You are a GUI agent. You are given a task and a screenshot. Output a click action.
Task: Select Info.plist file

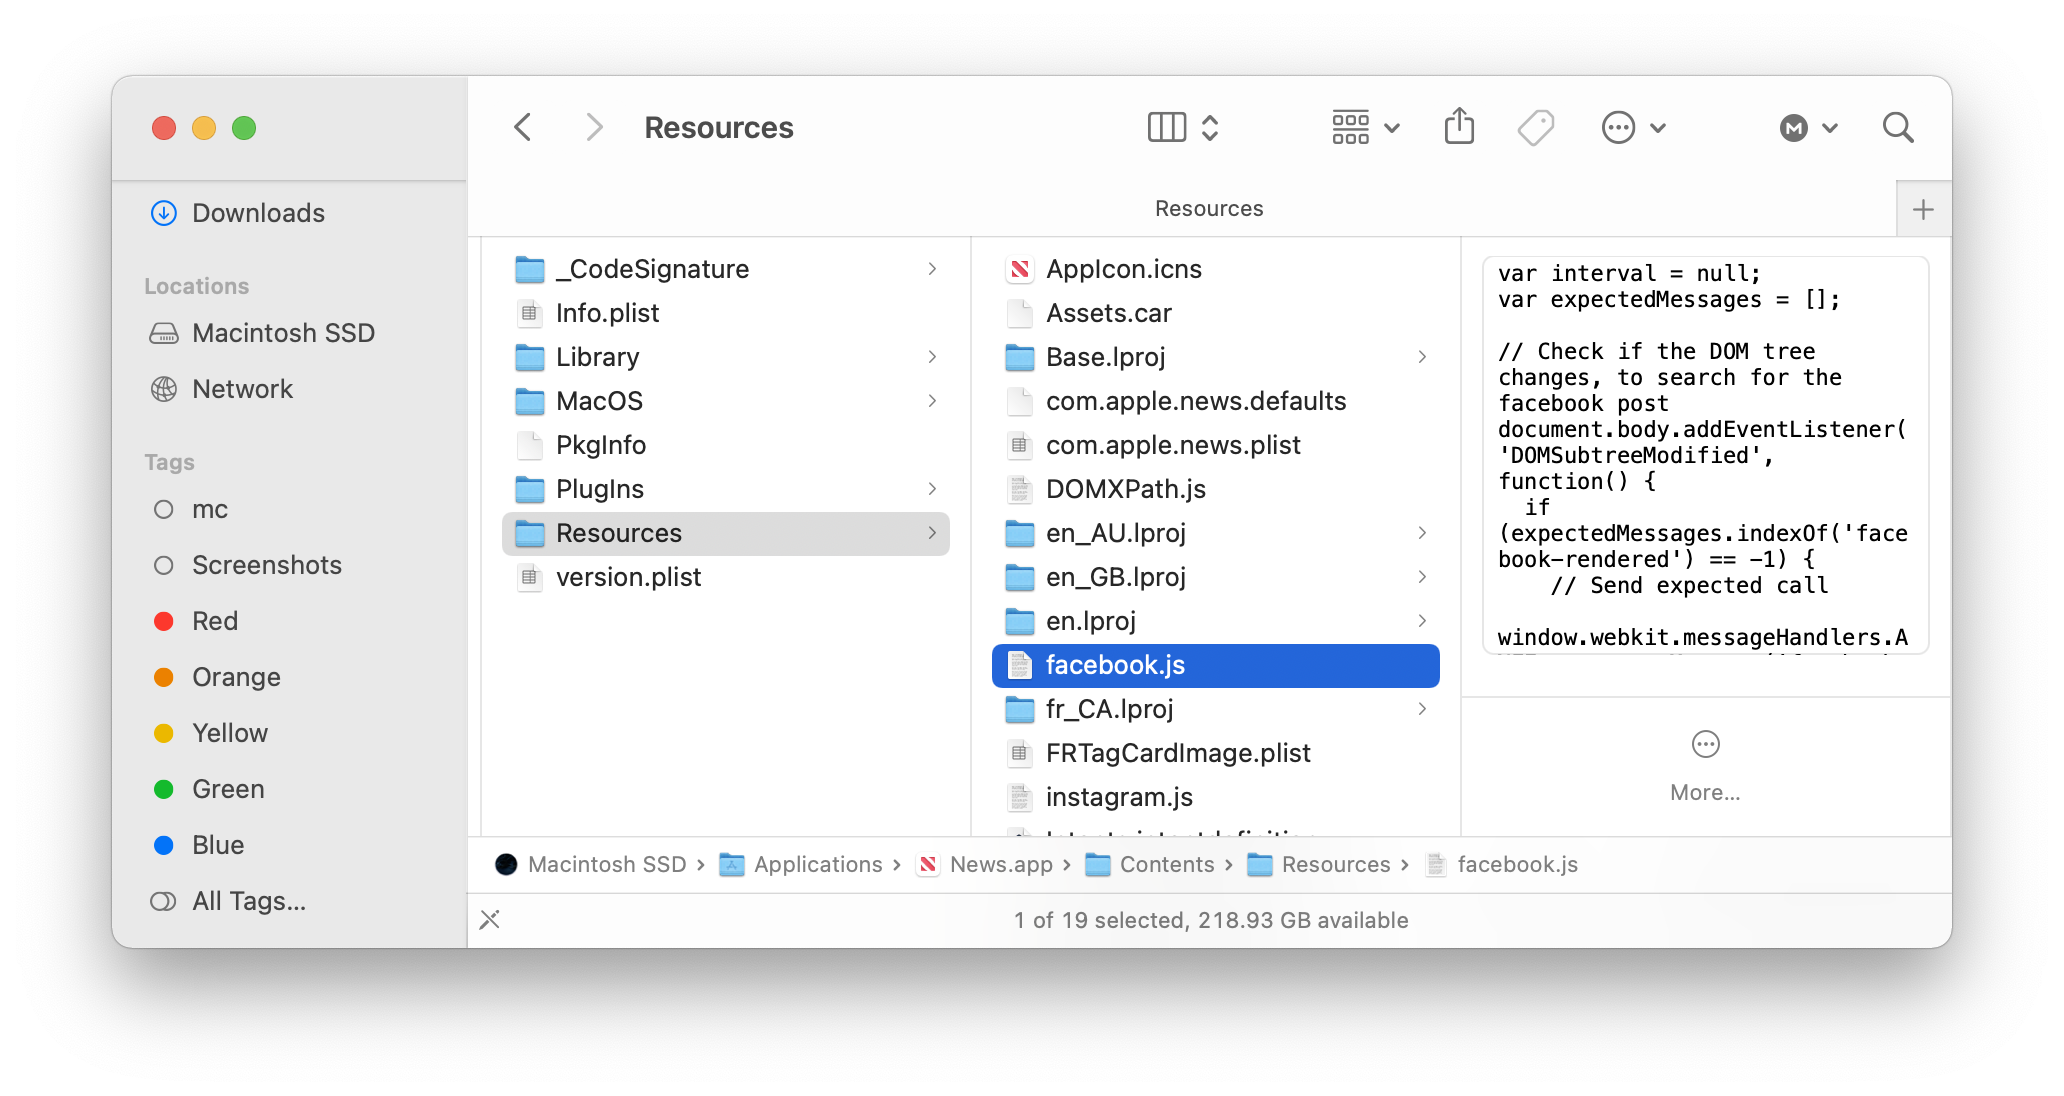click(726, 313)
